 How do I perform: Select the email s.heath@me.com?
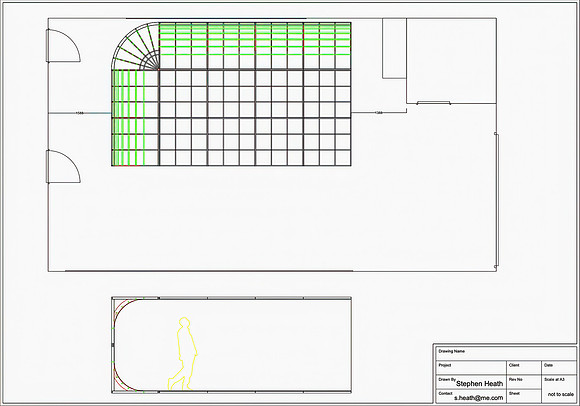pyautogui.click(x=479, y=398)
